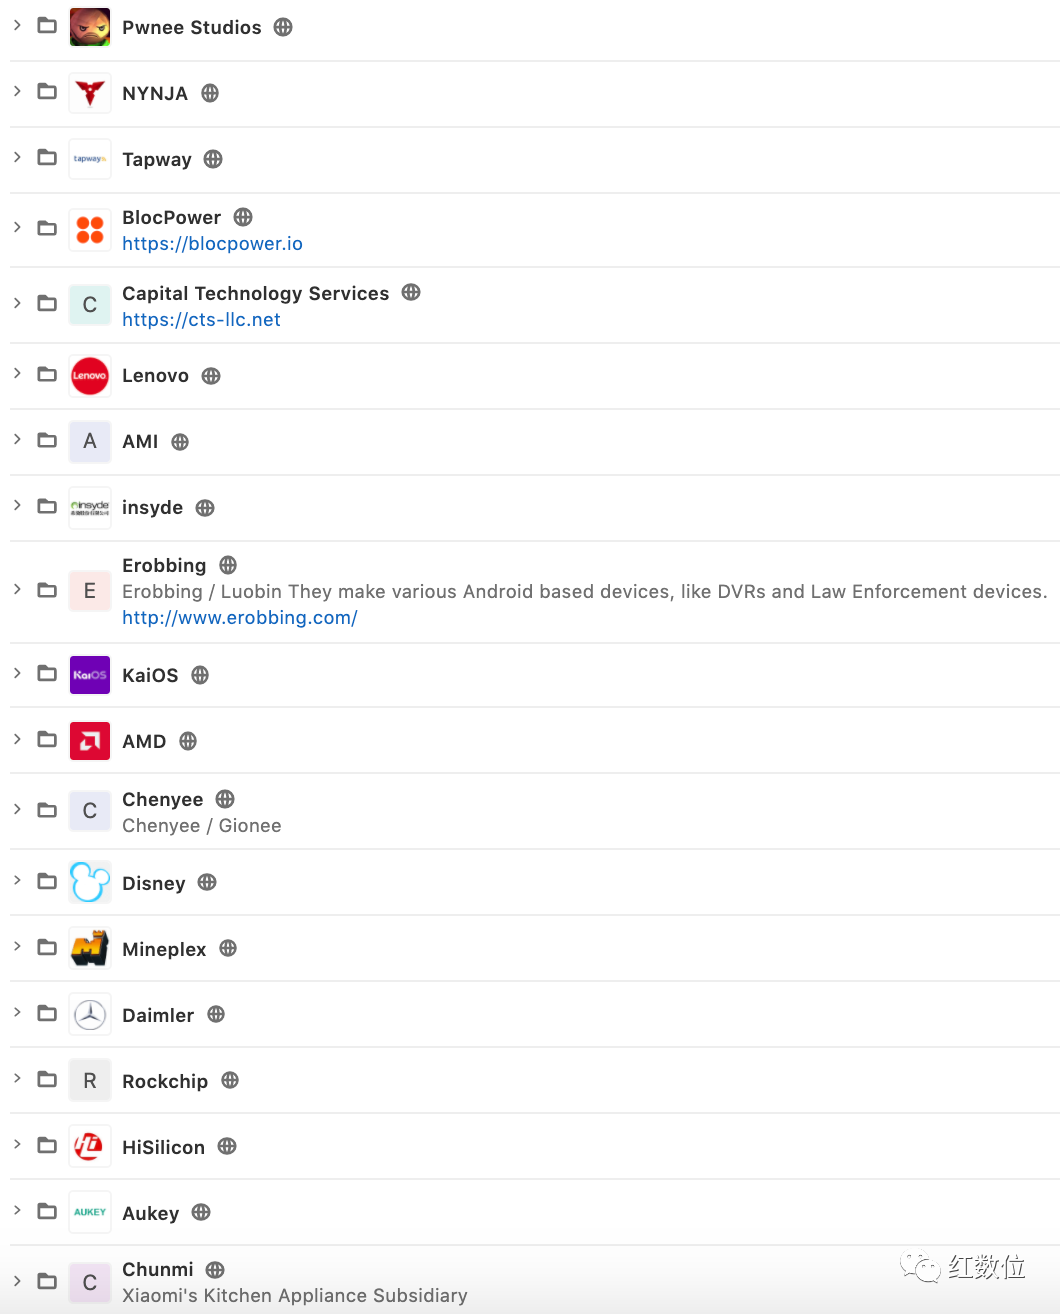Click the HiSilicon logo avatar

click(x=90, y=1147)
